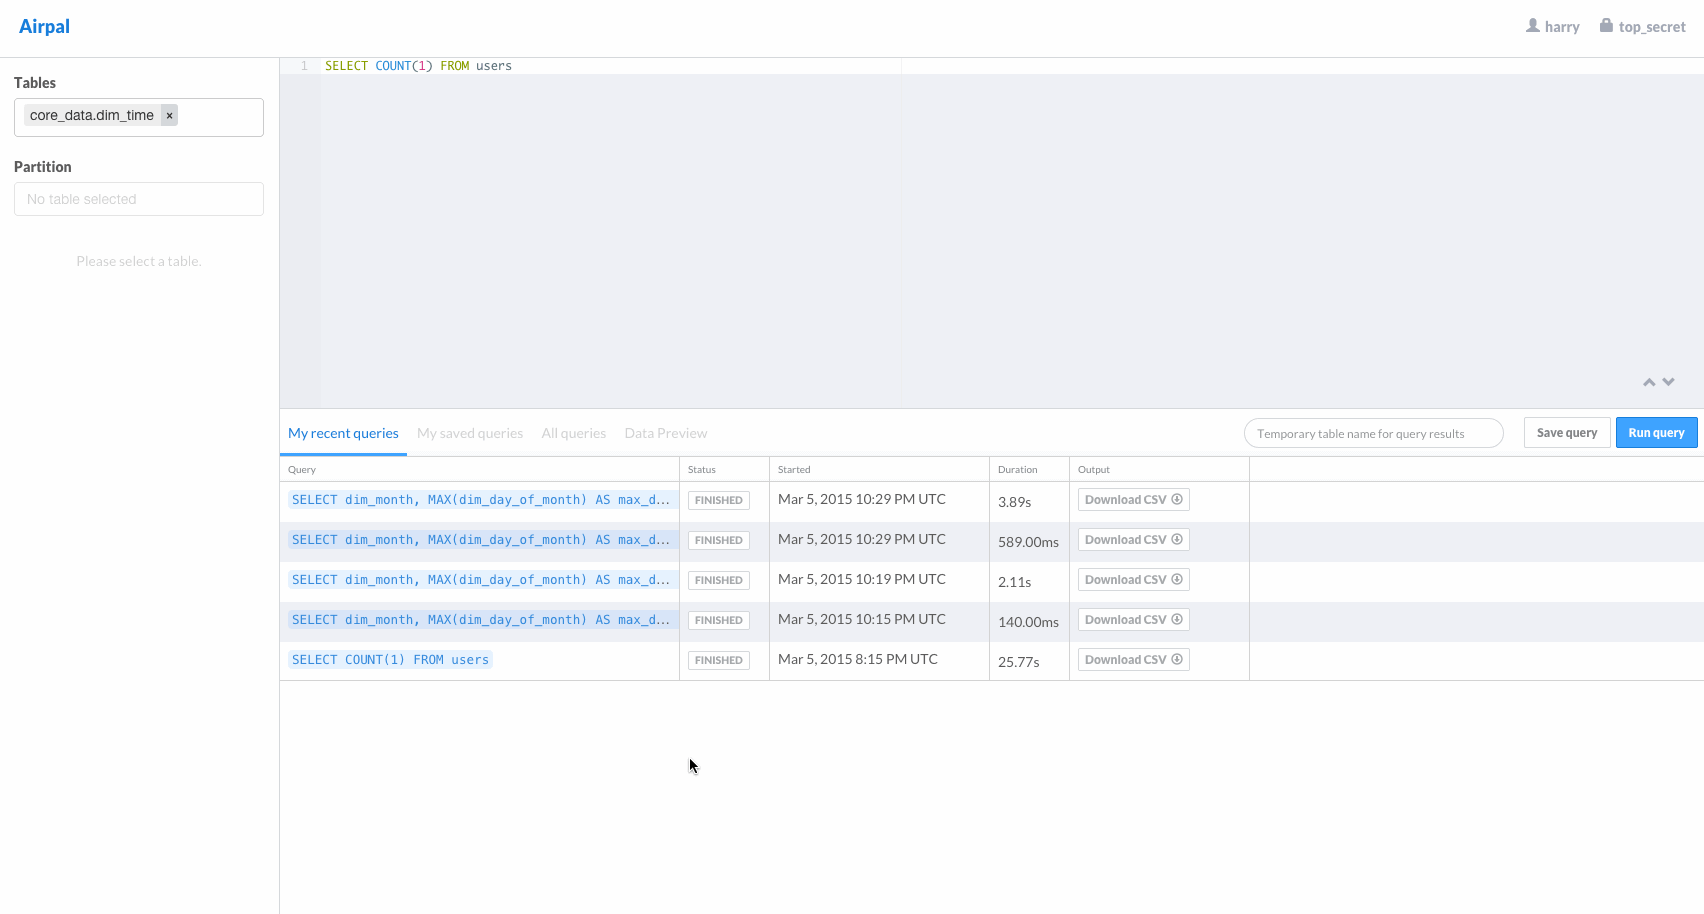Click the Run query button
The height and width of the screenshot is (914, 1704).
tap(1656, 432)
